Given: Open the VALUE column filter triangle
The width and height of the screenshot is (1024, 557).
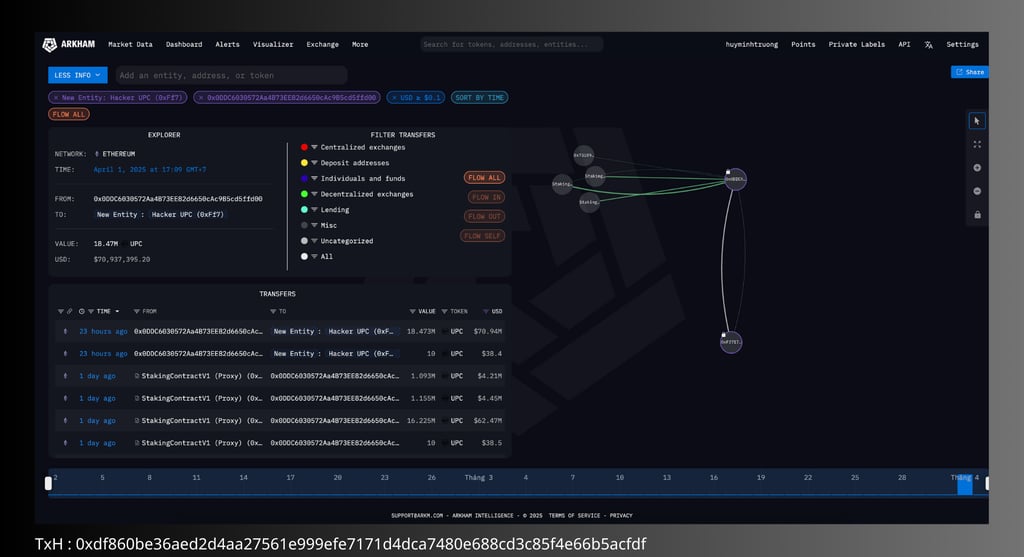Looking at the screenshot, I should click(413, 311).
